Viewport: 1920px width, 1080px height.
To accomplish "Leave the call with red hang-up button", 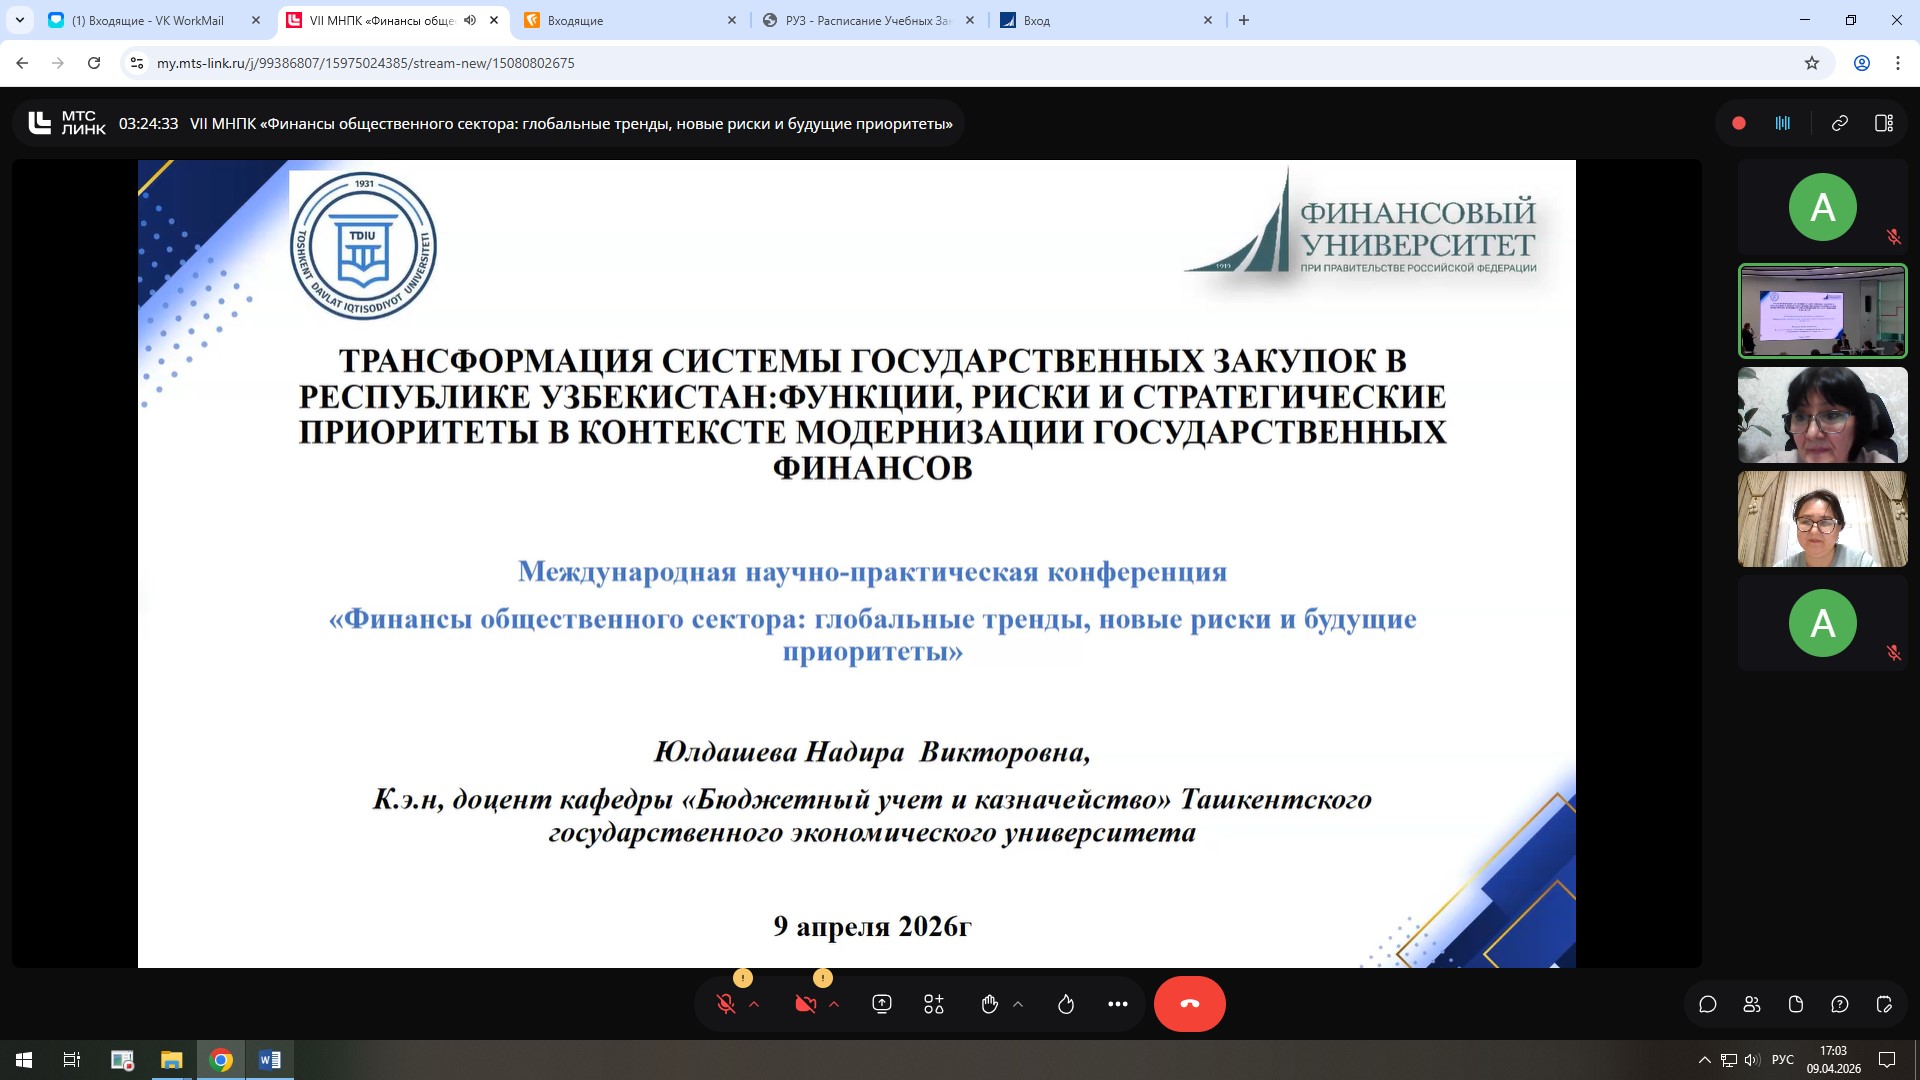I will click(1189, 1004).
